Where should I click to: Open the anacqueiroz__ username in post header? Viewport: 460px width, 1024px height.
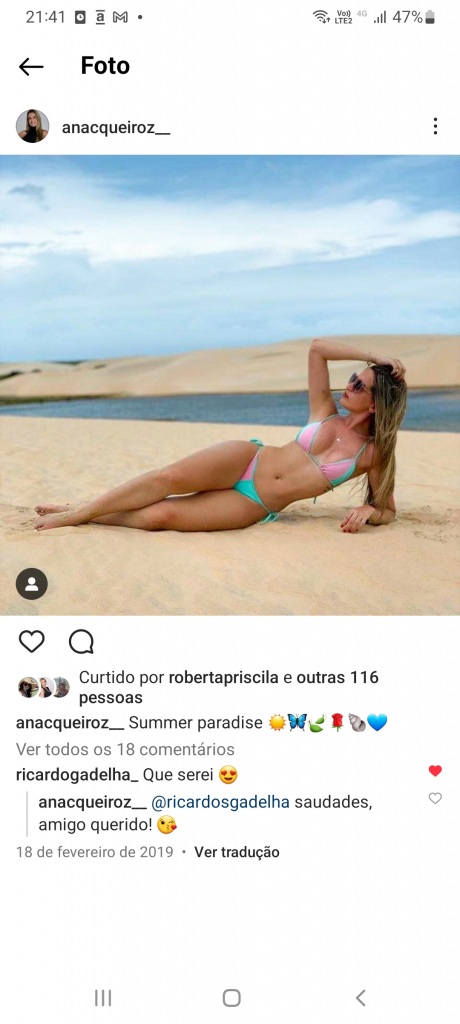(x=116, y=127)
